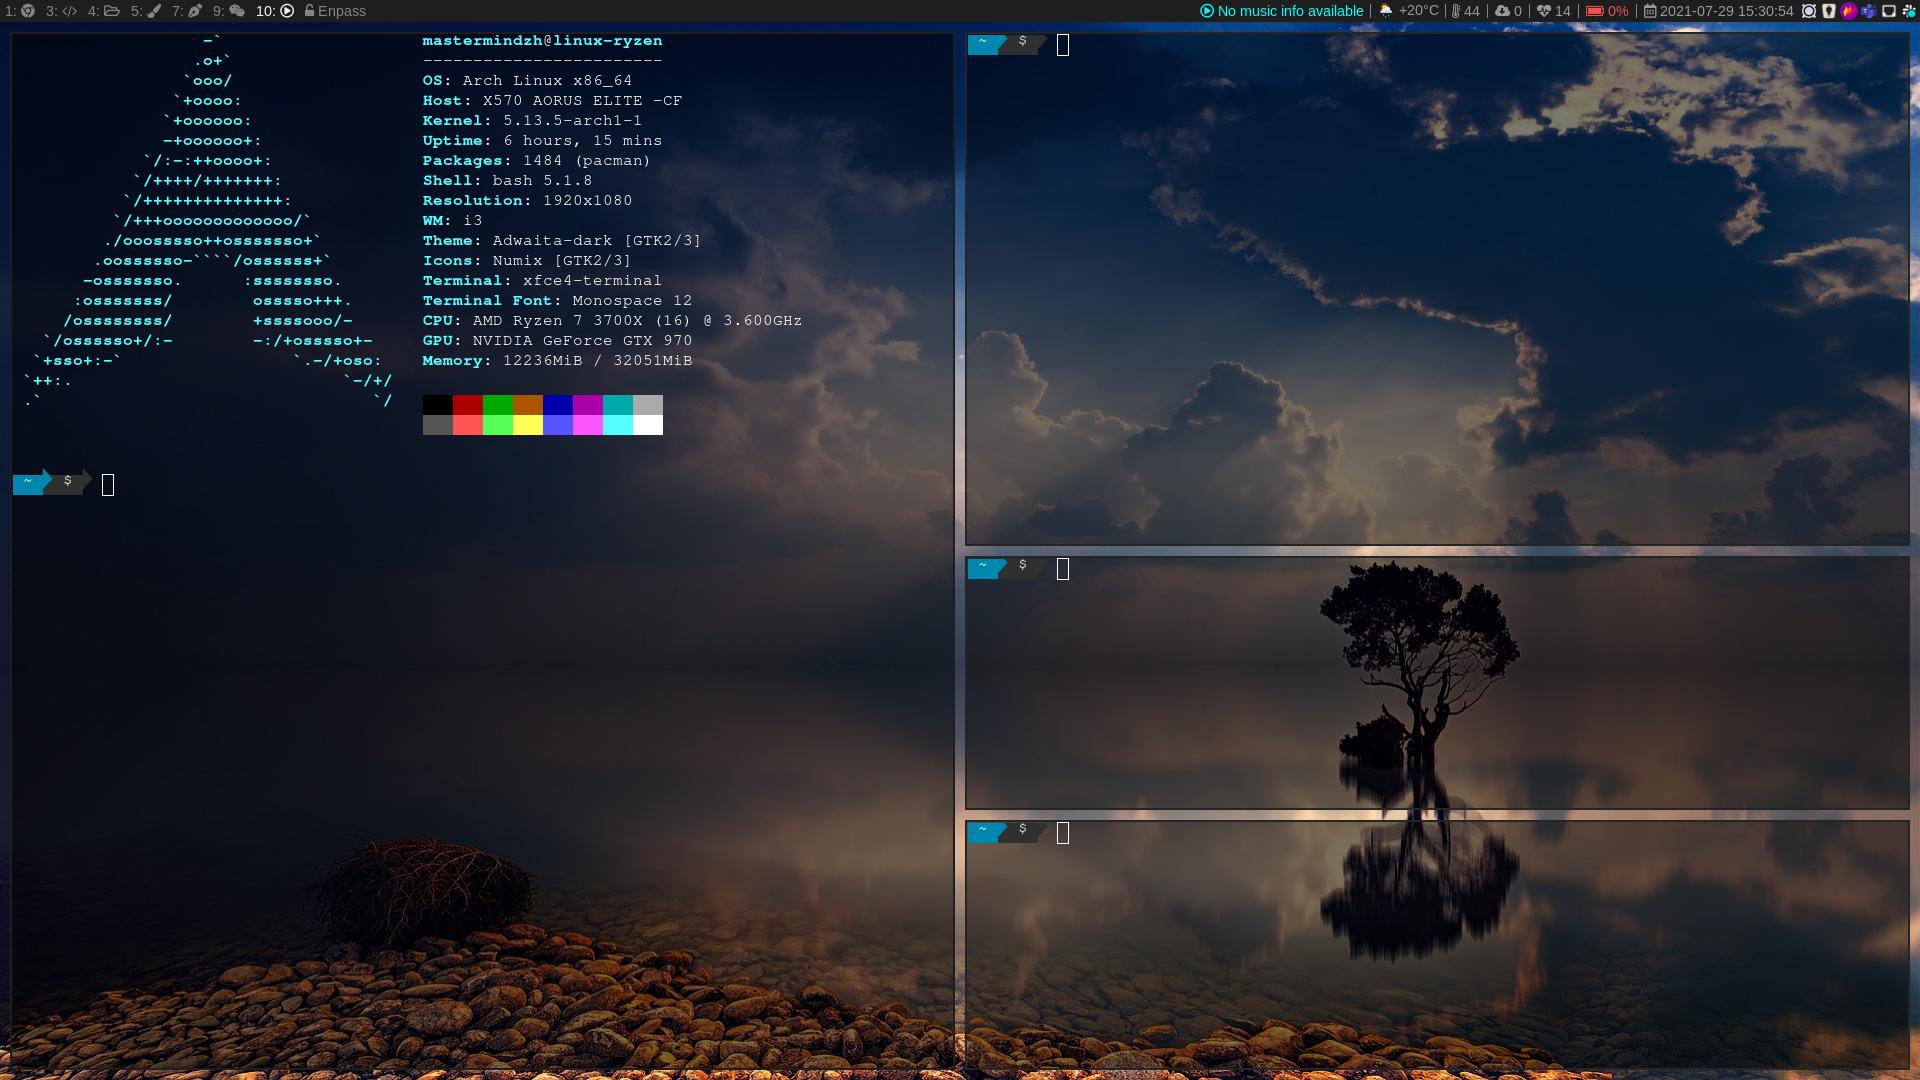Click the bright cyan neofetch color block
This screenshot has height=1080, width=1920.
point(617,425)
